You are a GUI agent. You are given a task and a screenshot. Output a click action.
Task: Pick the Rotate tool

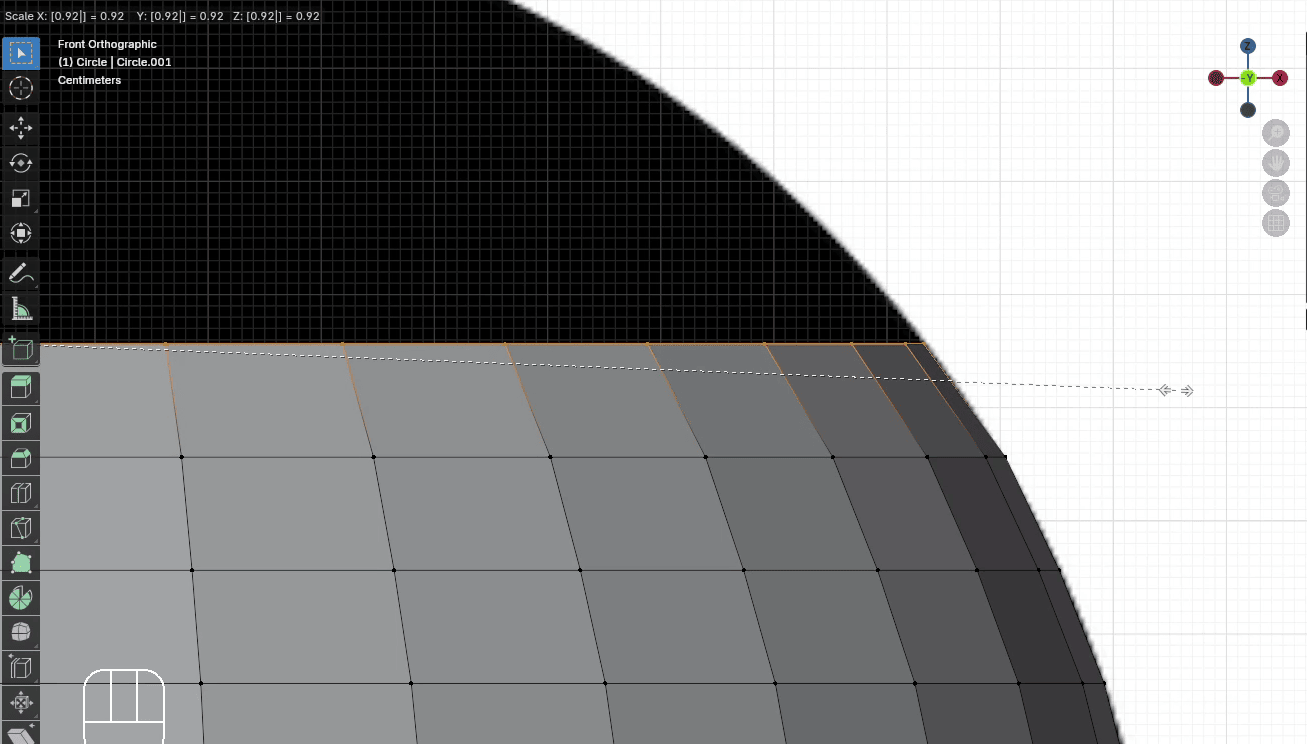coord(21,162)
